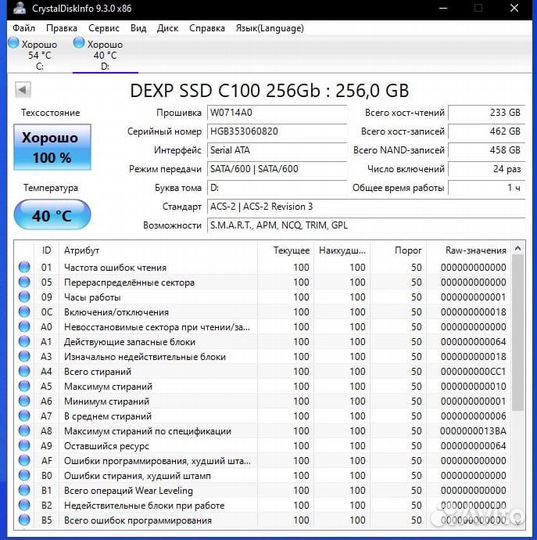This screenshot has width=537, height=540.
Task: Click the Текущее column header
Action: click(x=286, y=250)
